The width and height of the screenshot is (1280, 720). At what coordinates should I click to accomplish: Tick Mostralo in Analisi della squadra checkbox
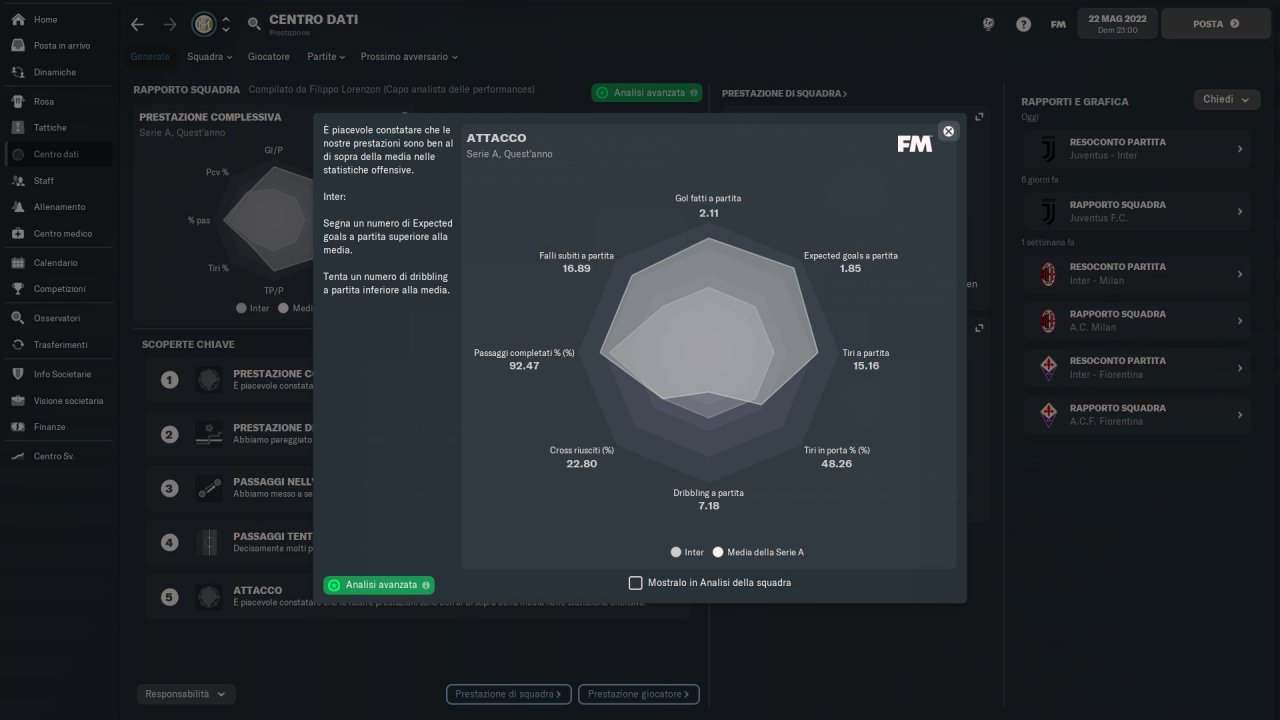click(635, 583)
